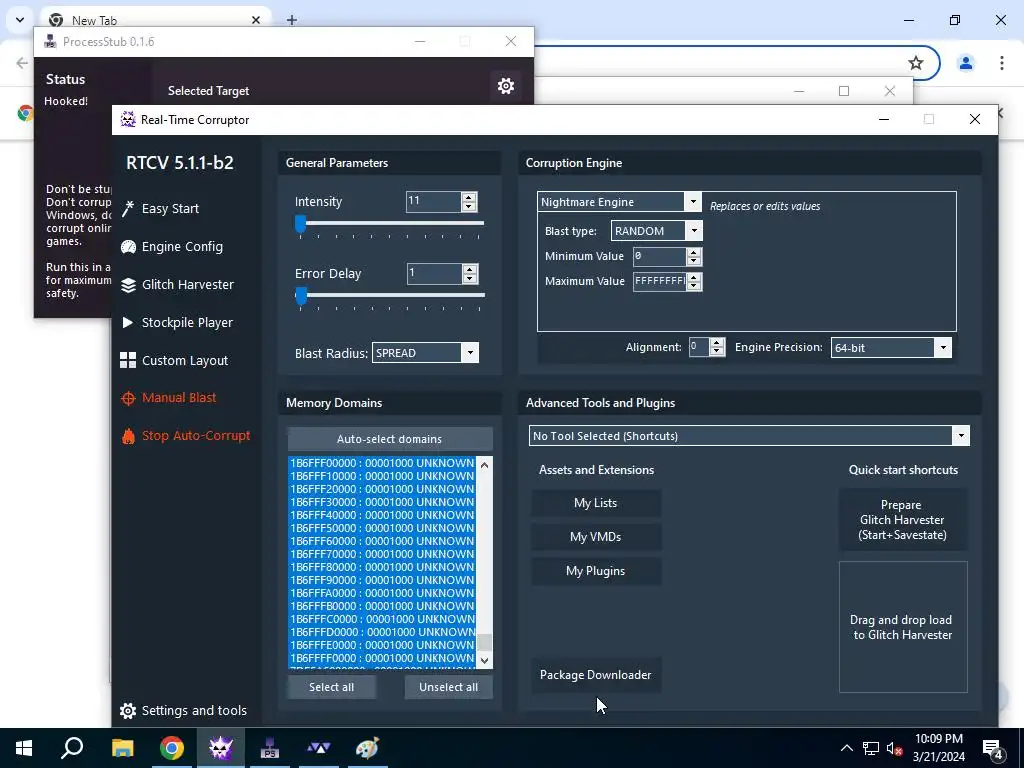Open My Plugins button
The image size is (1024, 768).
point(596,571)
